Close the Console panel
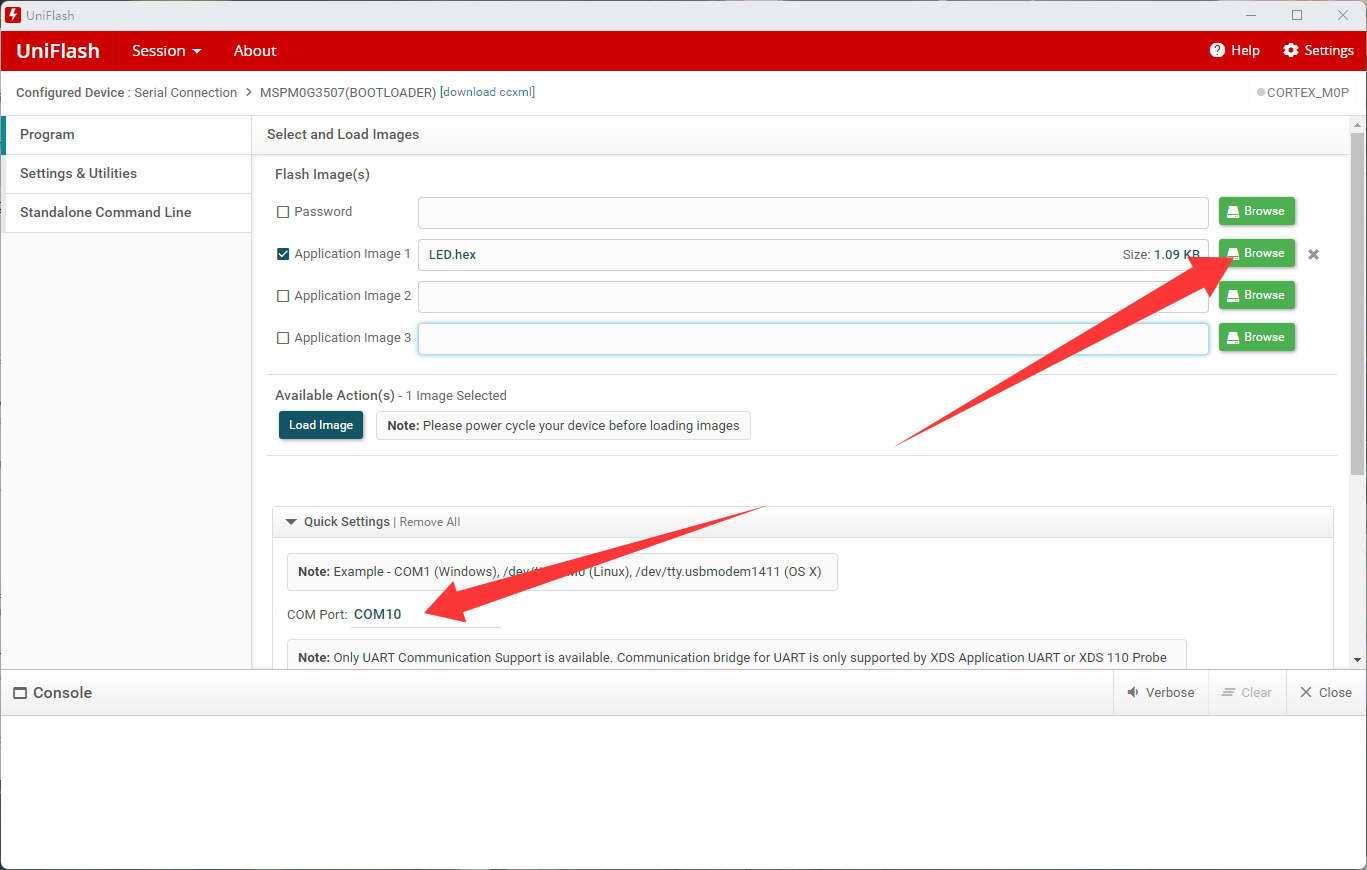Viewport: 1367px width, 870px height. coord(1325,692)
